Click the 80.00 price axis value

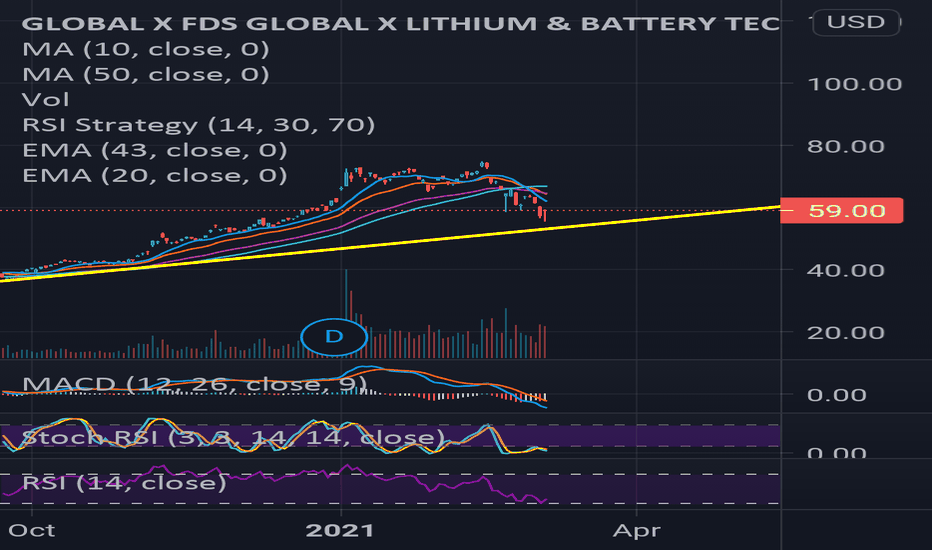[x=846, y=146]
